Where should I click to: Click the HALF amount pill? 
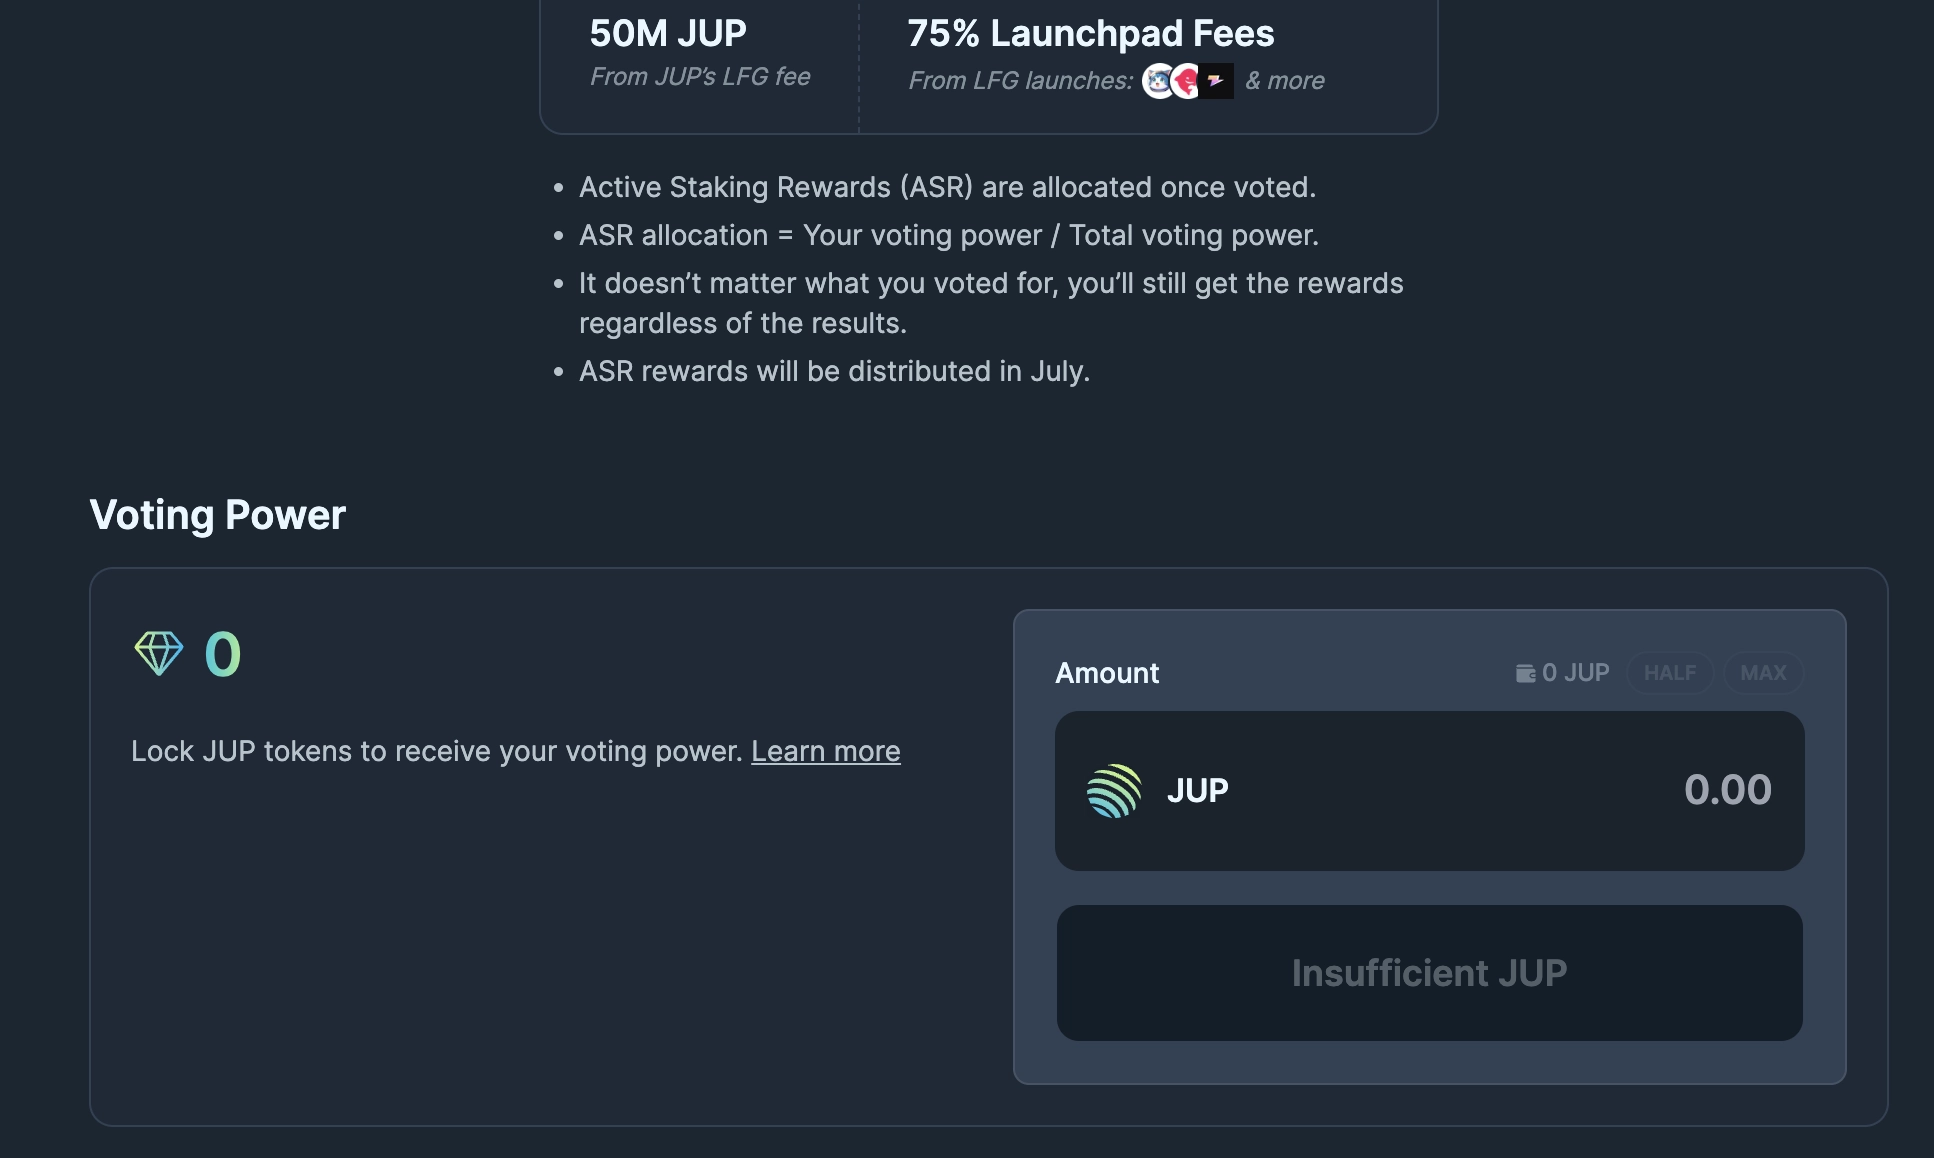[x=1669, y=672]
